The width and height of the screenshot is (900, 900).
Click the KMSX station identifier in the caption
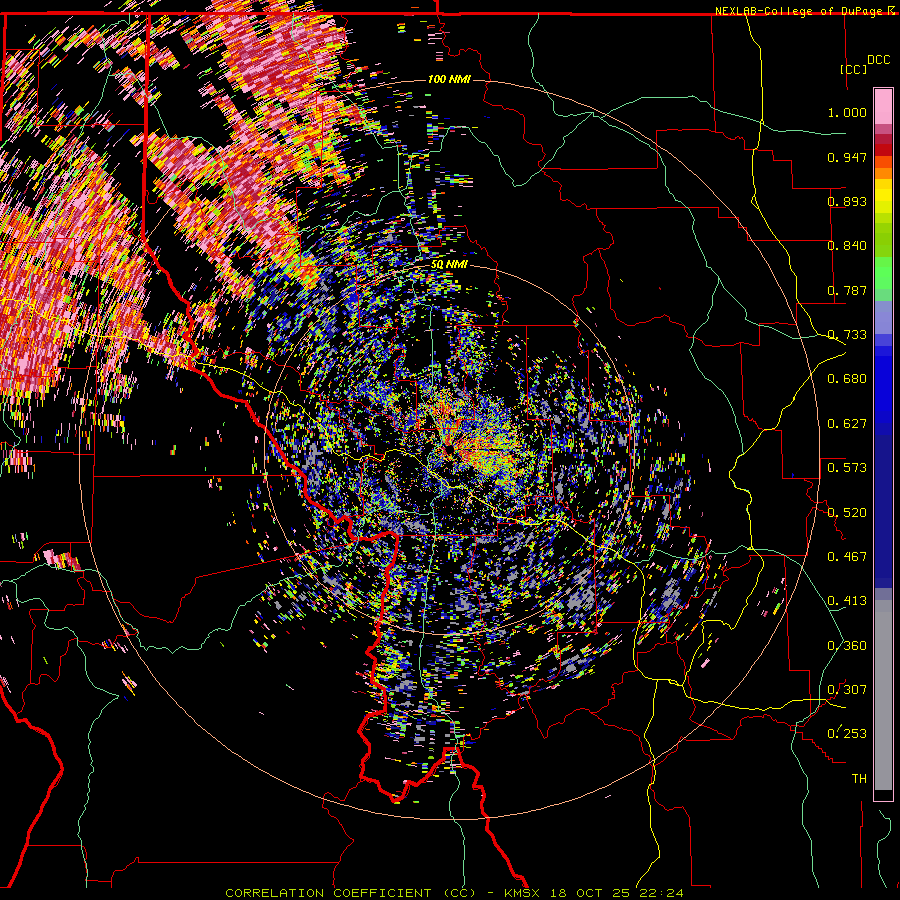522,893
